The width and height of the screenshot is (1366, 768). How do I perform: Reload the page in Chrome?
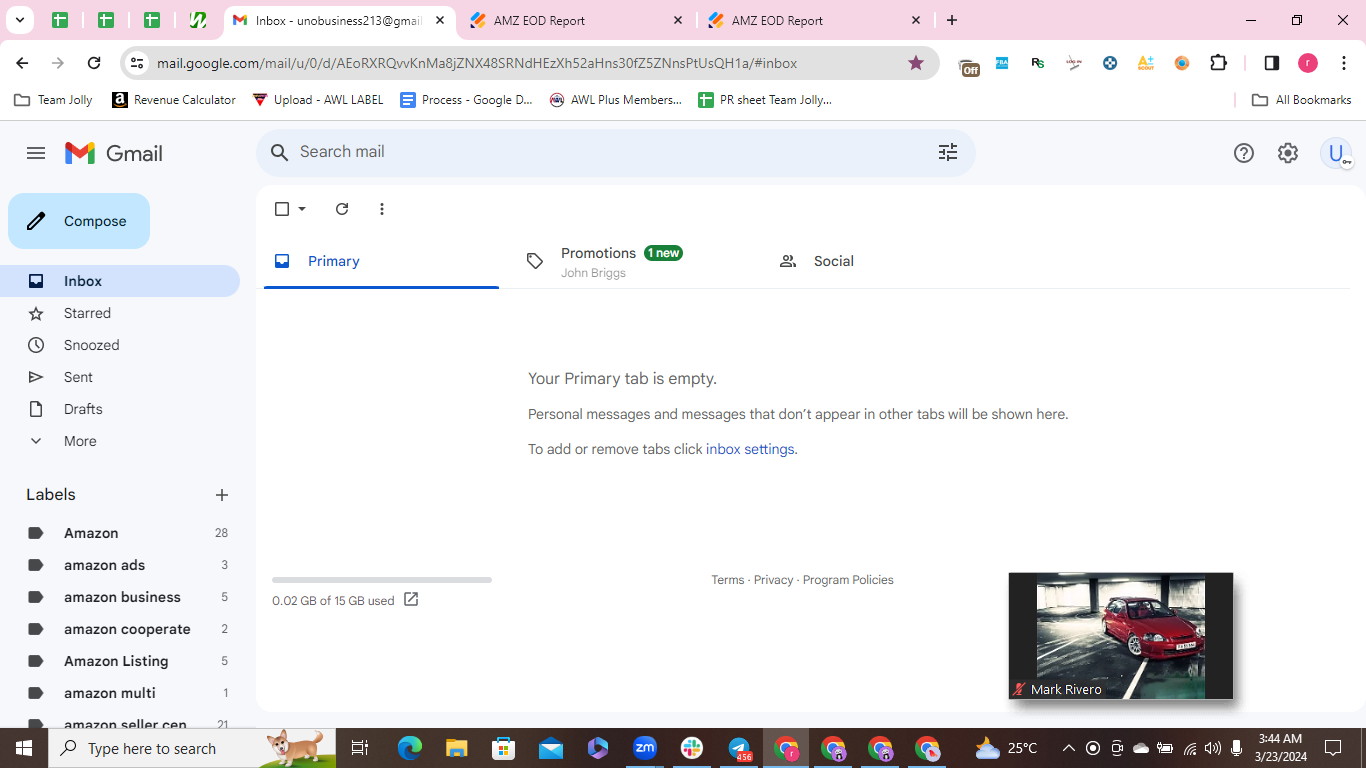pos(94,63)
